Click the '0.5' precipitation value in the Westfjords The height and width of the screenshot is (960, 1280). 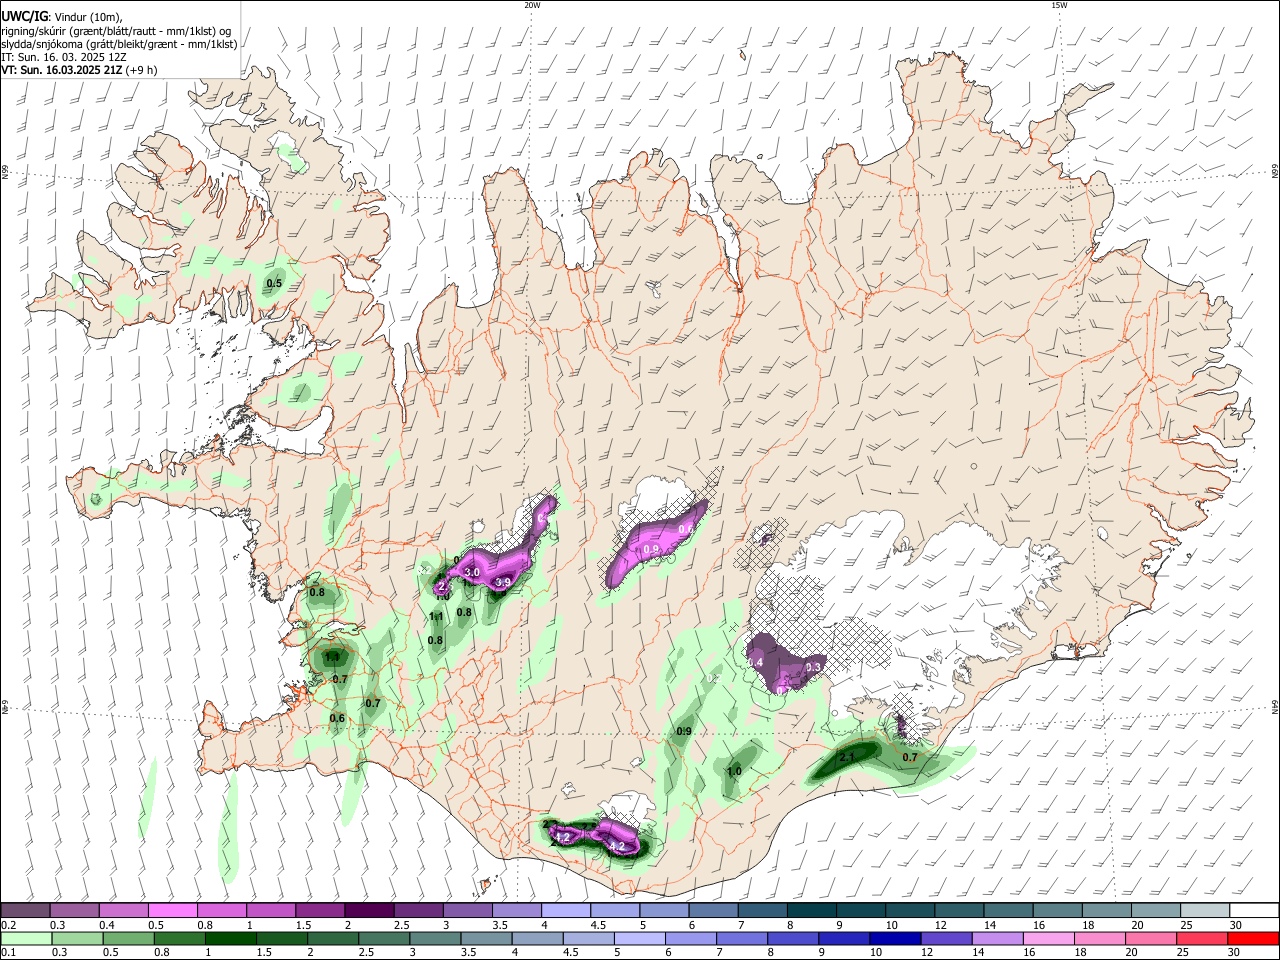point(274,284)
